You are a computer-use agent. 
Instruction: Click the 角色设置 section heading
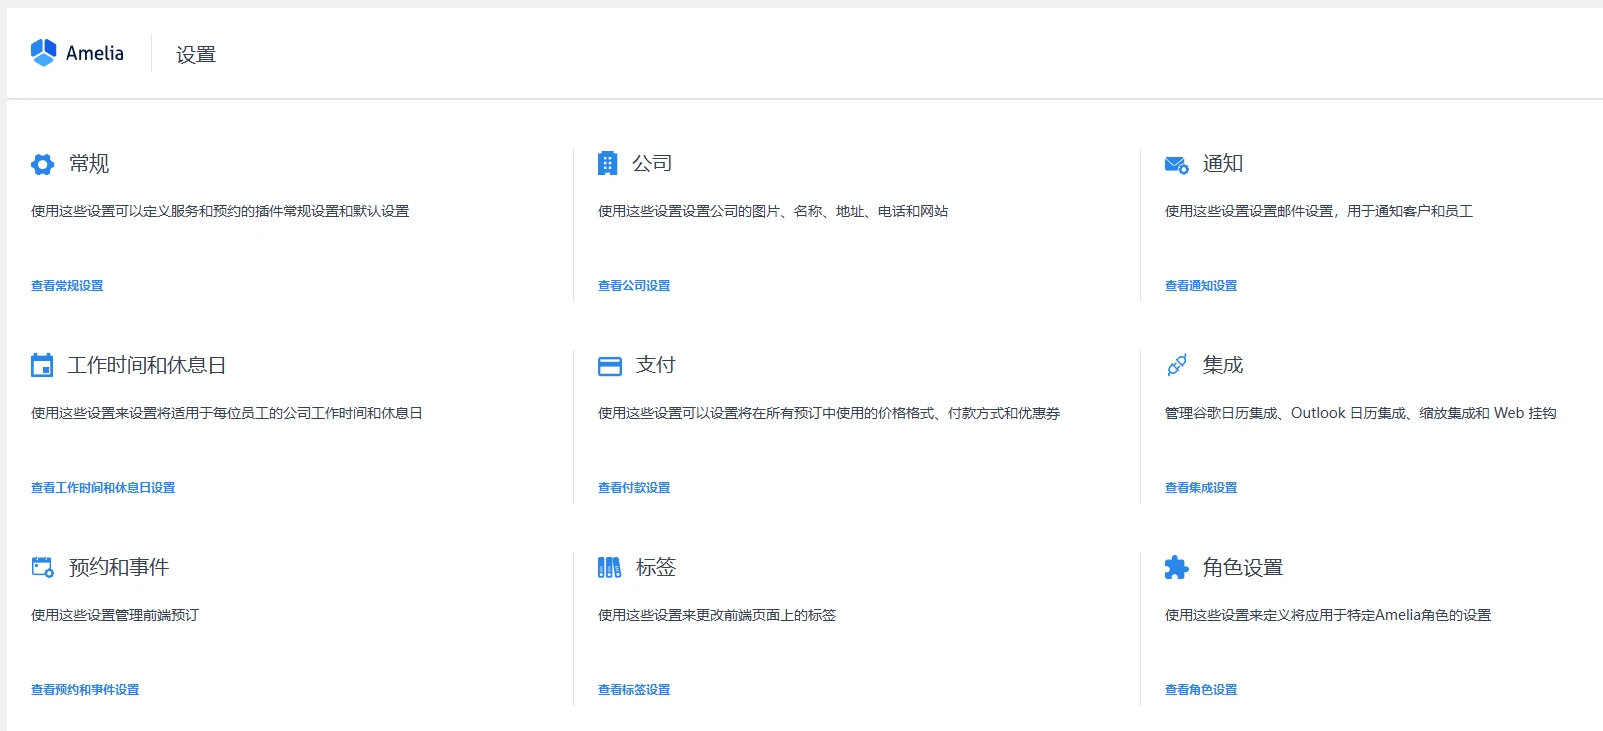(x=1243, y=568)
